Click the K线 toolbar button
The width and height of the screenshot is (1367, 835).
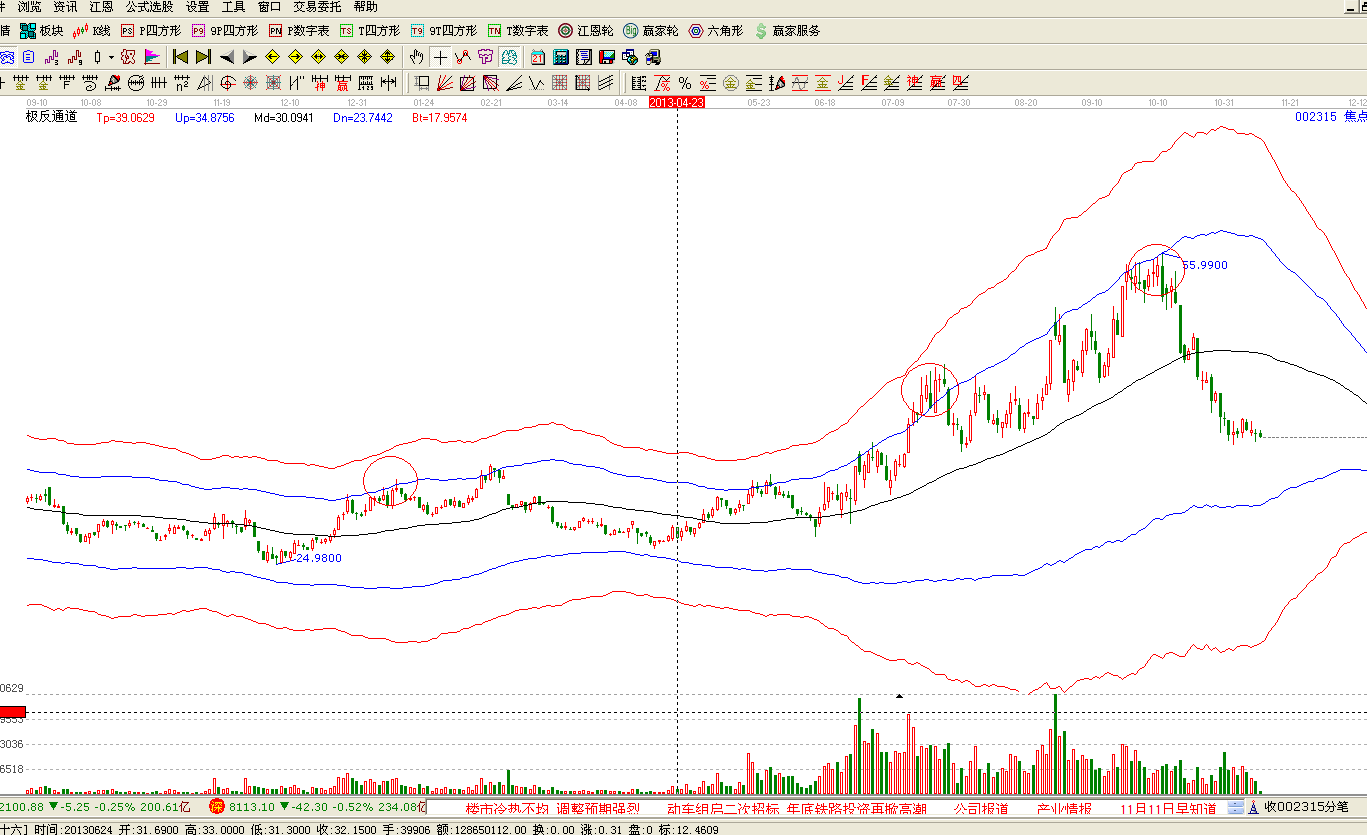[x=91, y=31]
